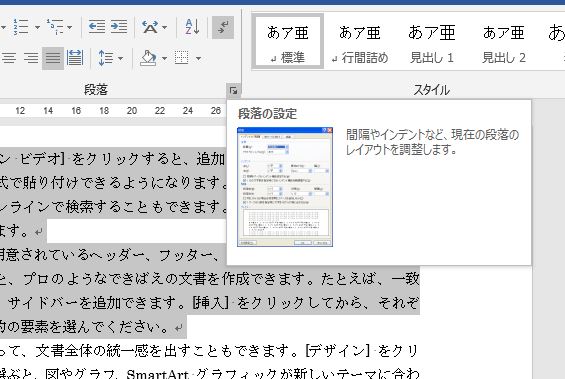Click ruler mark 20
Screen dimensions: 565x379
tap(132, 111)
